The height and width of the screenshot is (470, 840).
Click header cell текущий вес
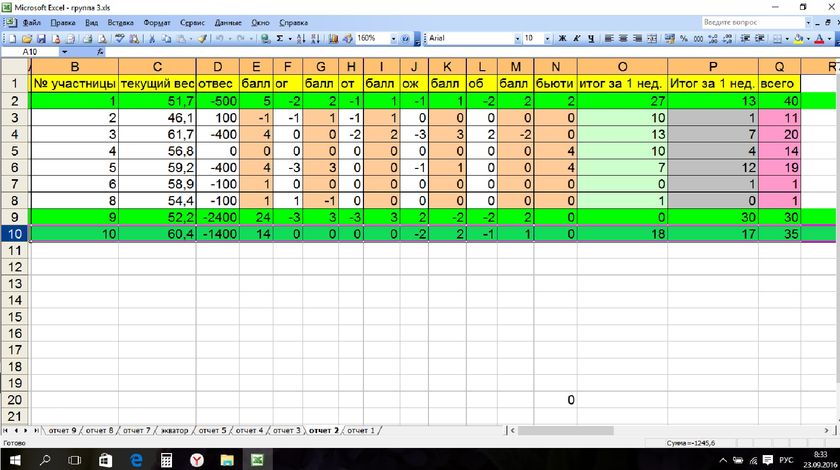pos(157,84)
